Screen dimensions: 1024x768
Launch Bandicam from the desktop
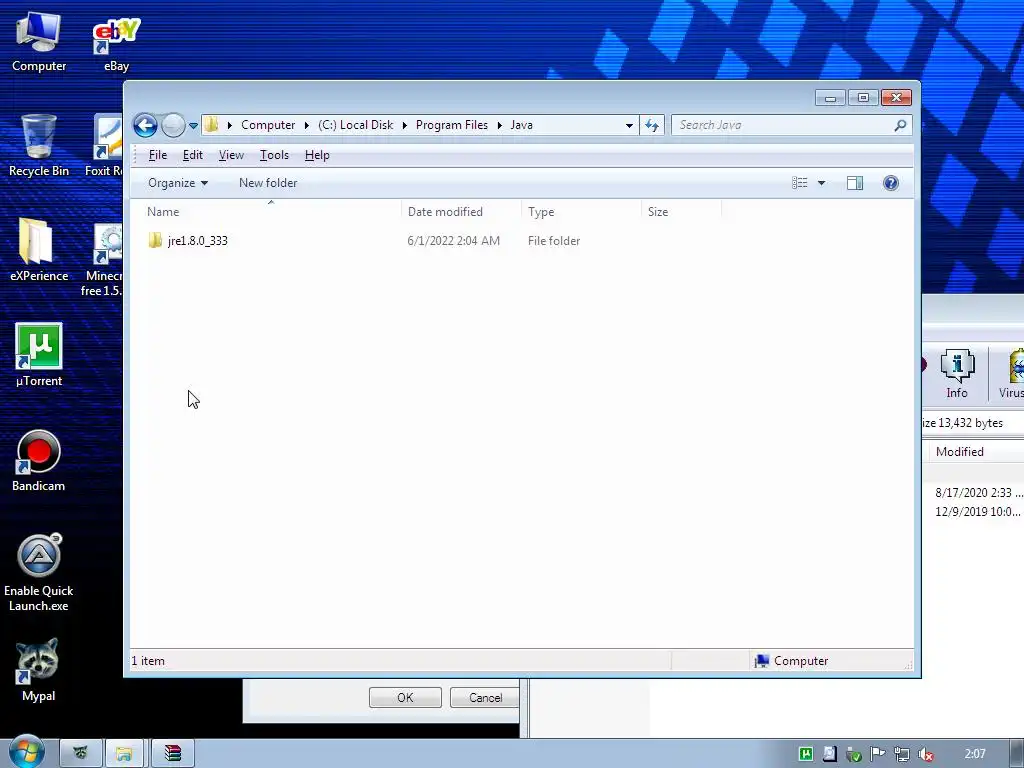click(x=39, y=460)
